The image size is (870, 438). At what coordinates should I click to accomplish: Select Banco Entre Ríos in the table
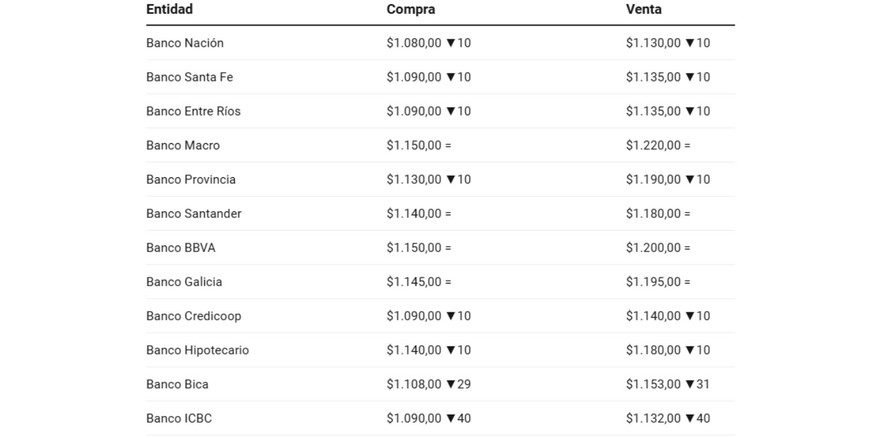[193, 111]
